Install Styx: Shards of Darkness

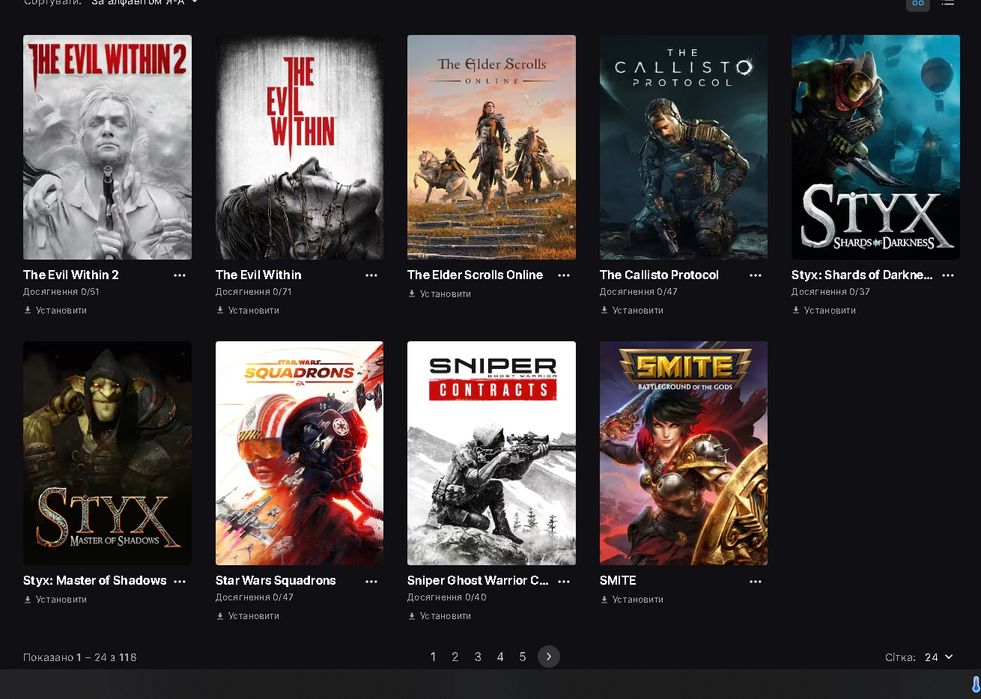(x=823, y=310)
